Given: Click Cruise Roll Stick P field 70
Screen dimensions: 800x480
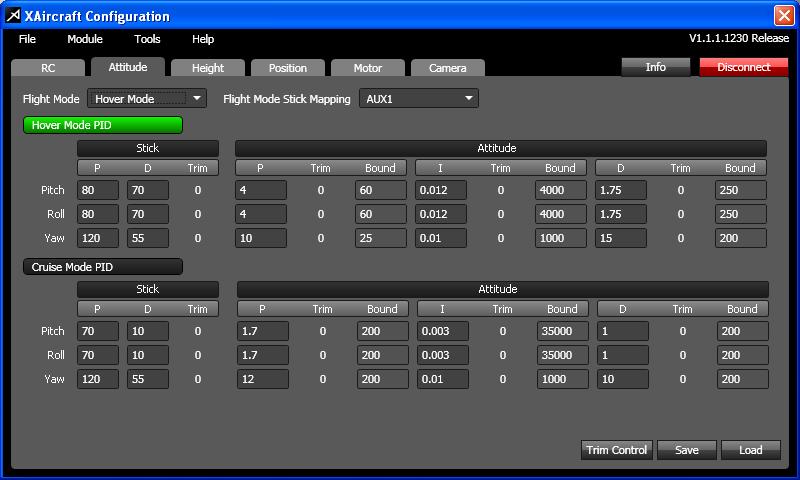Looking at the screenshot, I should 97,355.
